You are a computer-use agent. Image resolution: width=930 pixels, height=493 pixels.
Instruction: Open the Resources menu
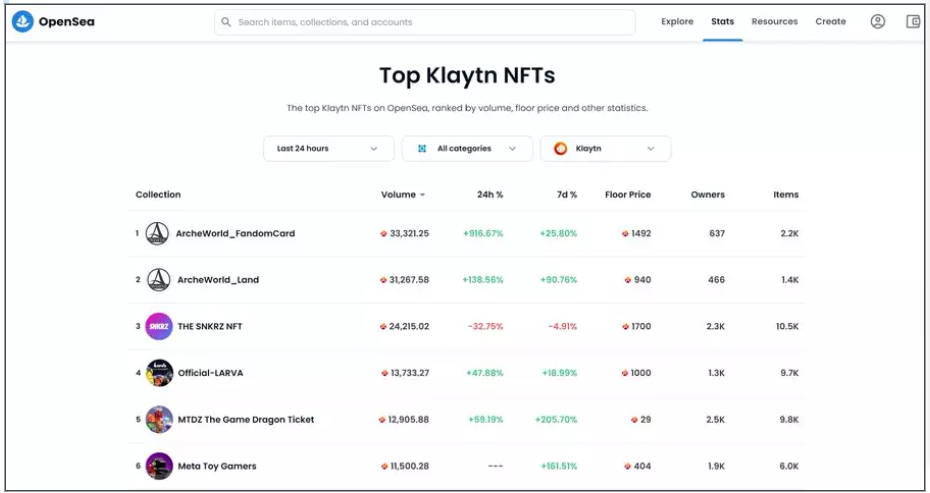coord(775,21)
